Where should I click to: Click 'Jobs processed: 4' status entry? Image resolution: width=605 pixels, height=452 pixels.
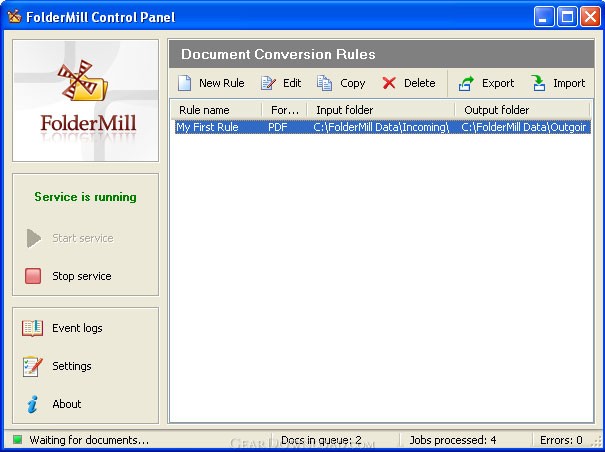[x=453, y=440]
